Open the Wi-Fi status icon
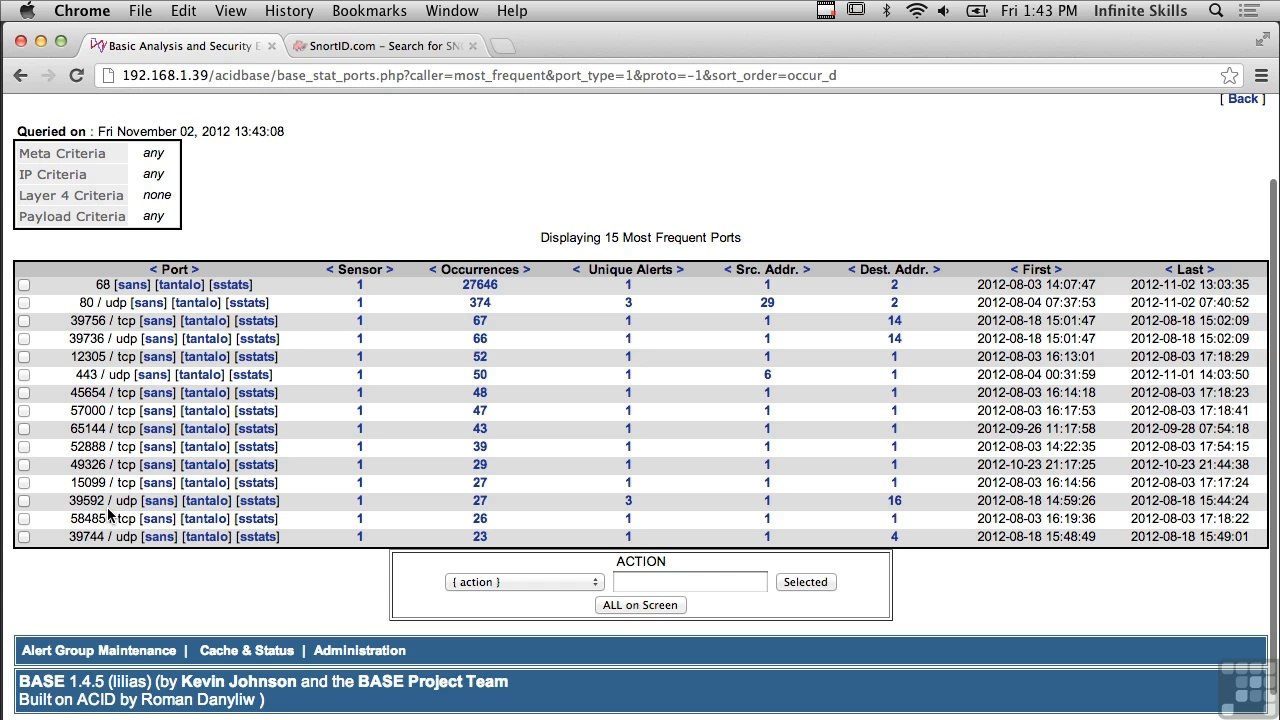This screenshot has height=720, width=1280. pos(916,11)
